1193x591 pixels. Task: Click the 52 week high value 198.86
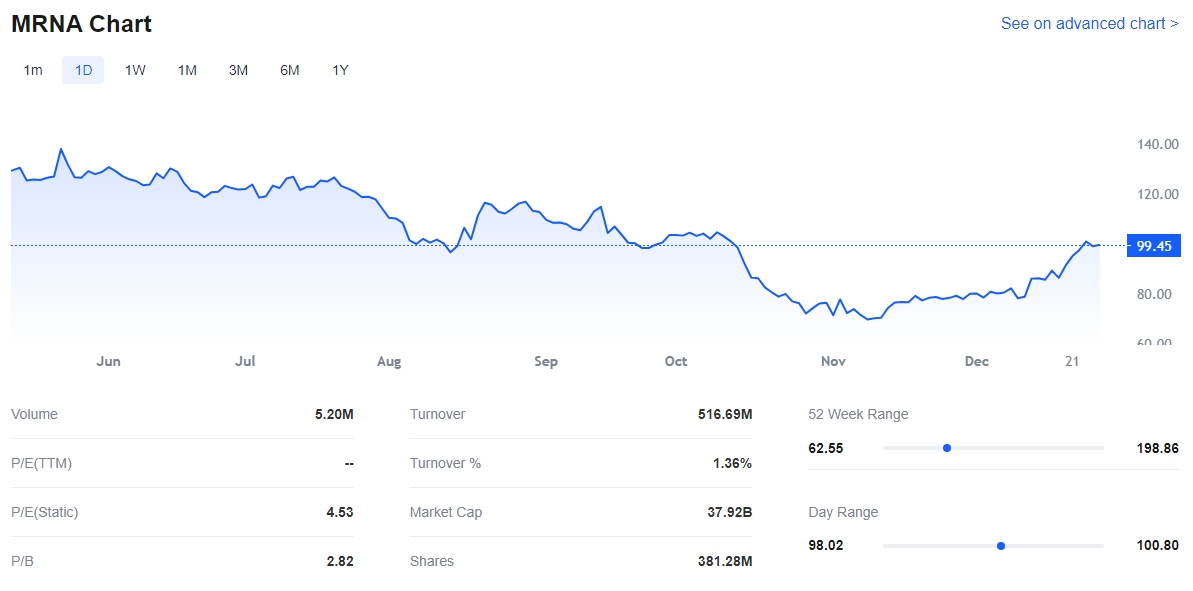click(1157, 448)
